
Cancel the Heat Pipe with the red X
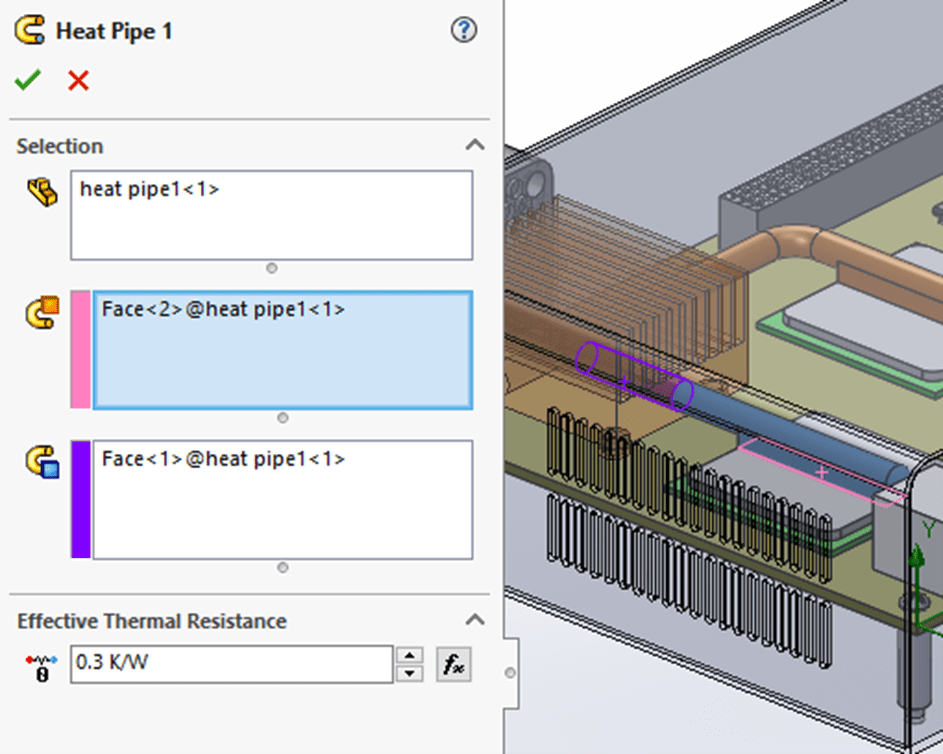(x=77, y=80)
